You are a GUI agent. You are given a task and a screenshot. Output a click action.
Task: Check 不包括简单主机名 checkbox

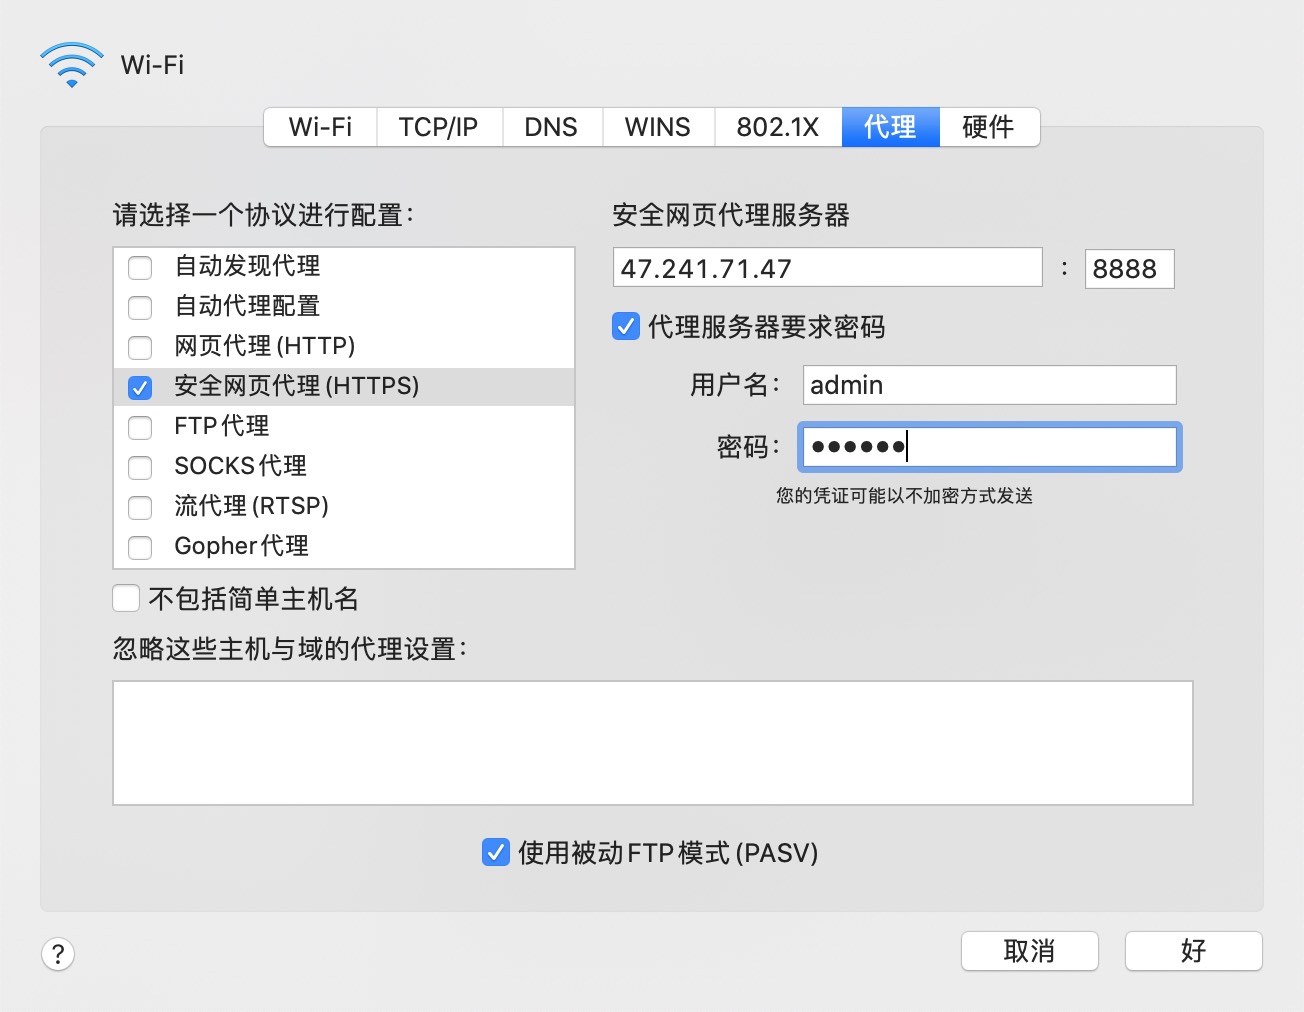126,598
